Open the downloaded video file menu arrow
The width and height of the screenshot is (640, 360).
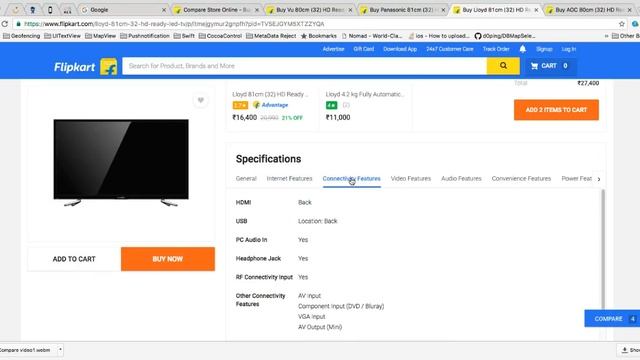(x=60, y=350)
